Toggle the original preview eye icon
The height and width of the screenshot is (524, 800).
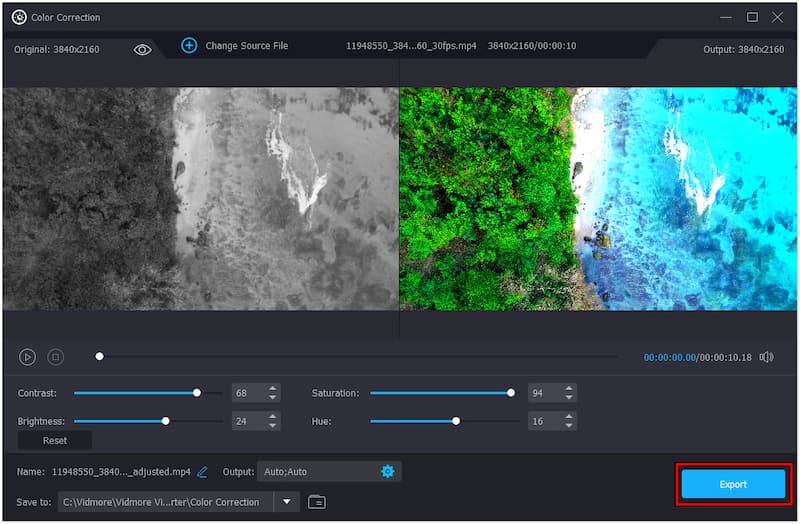(143, 49)
